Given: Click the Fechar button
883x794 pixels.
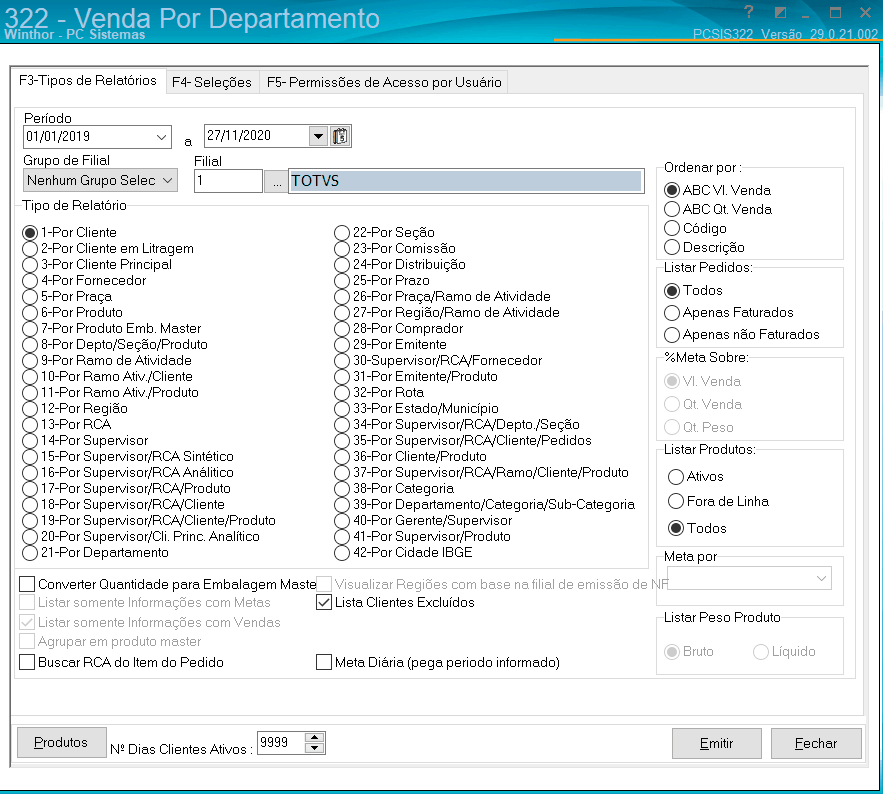Looking at the screenshot, I should click(x=816, y=743).
